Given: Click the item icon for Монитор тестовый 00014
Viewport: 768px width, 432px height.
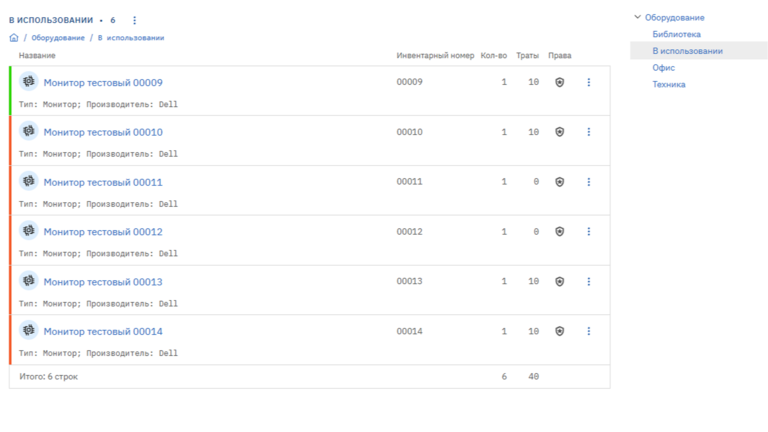Looking at the screenshot, I should click(x=28, y=331).
